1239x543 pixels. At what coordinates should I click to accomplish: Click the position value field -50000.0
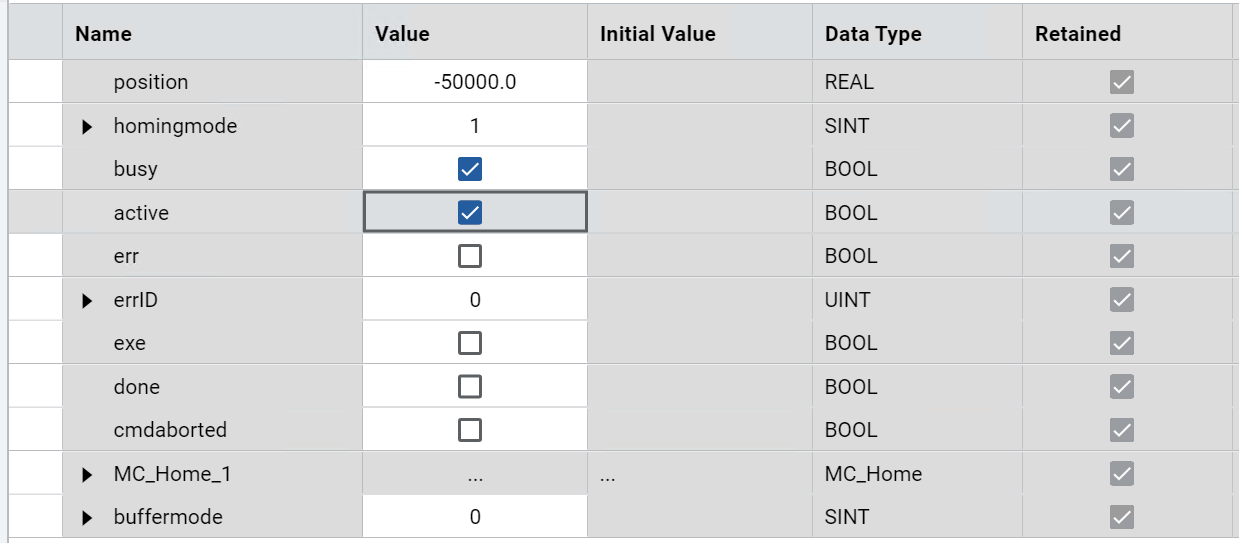point(475,82)
